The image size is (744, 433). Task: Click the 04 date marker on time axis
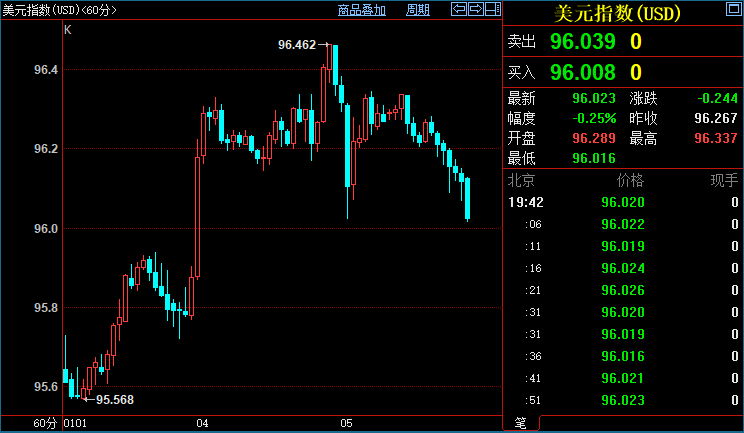(x=202, y=424)
